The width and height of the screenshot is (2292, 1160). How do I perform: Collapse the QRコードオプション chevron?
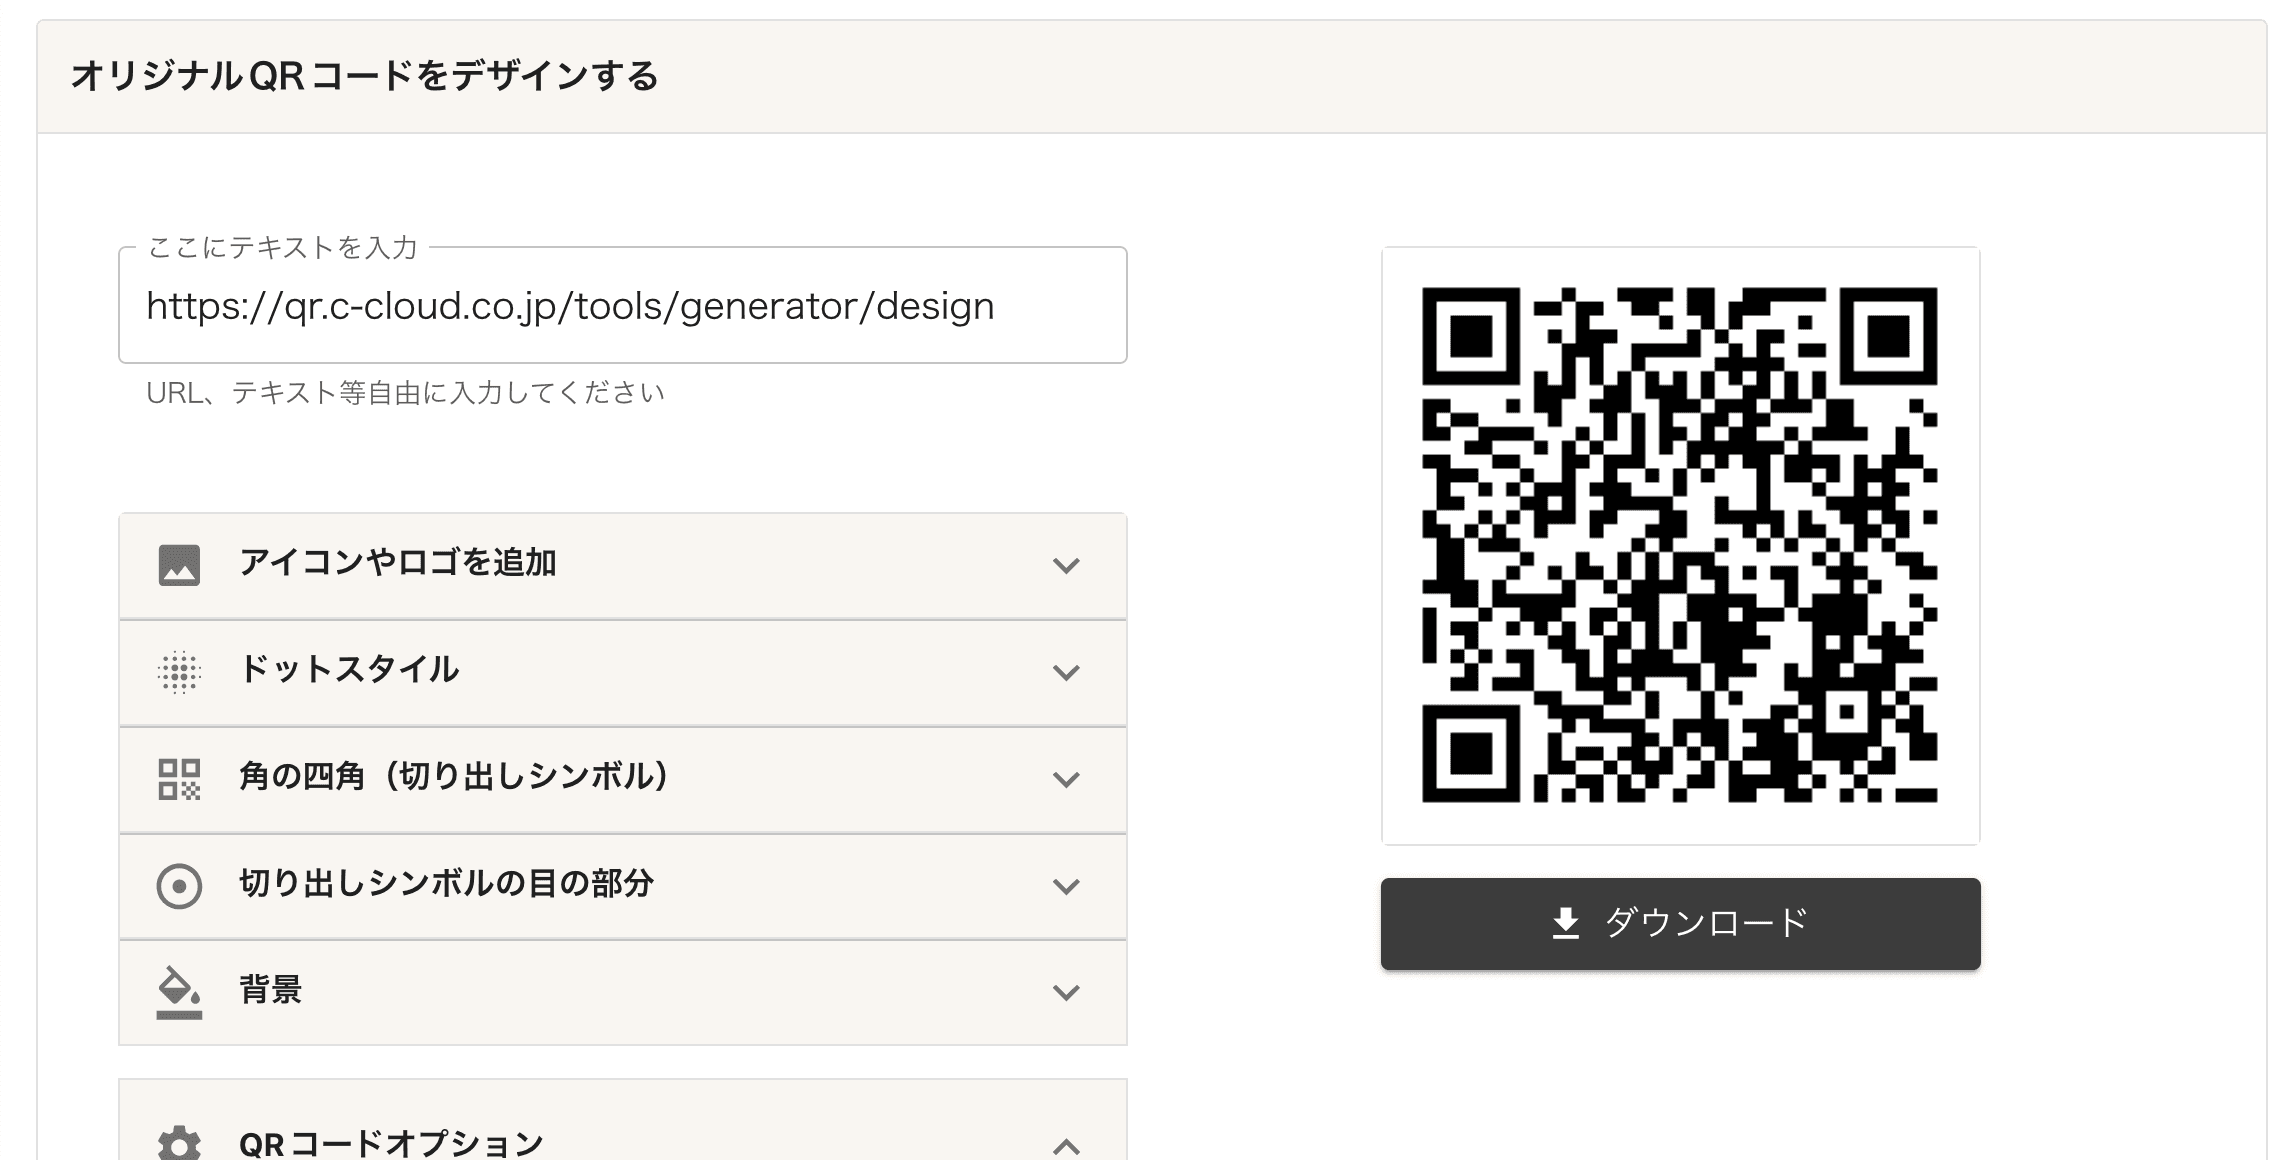tap(1066, 1146)
